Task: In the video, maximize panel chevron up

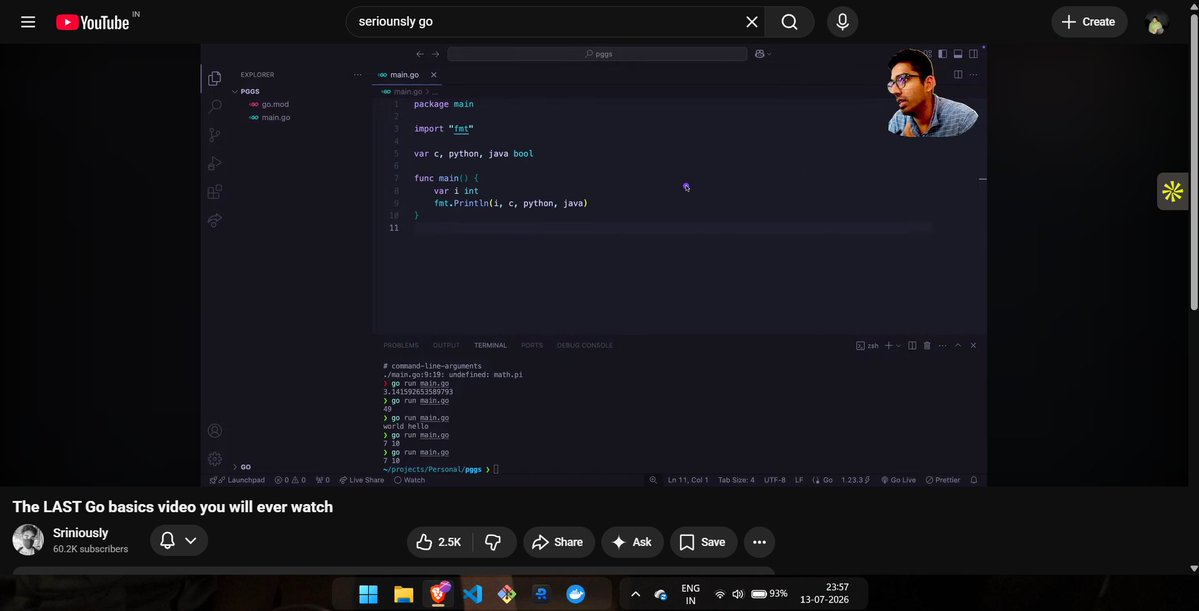Action: point(957,346)
